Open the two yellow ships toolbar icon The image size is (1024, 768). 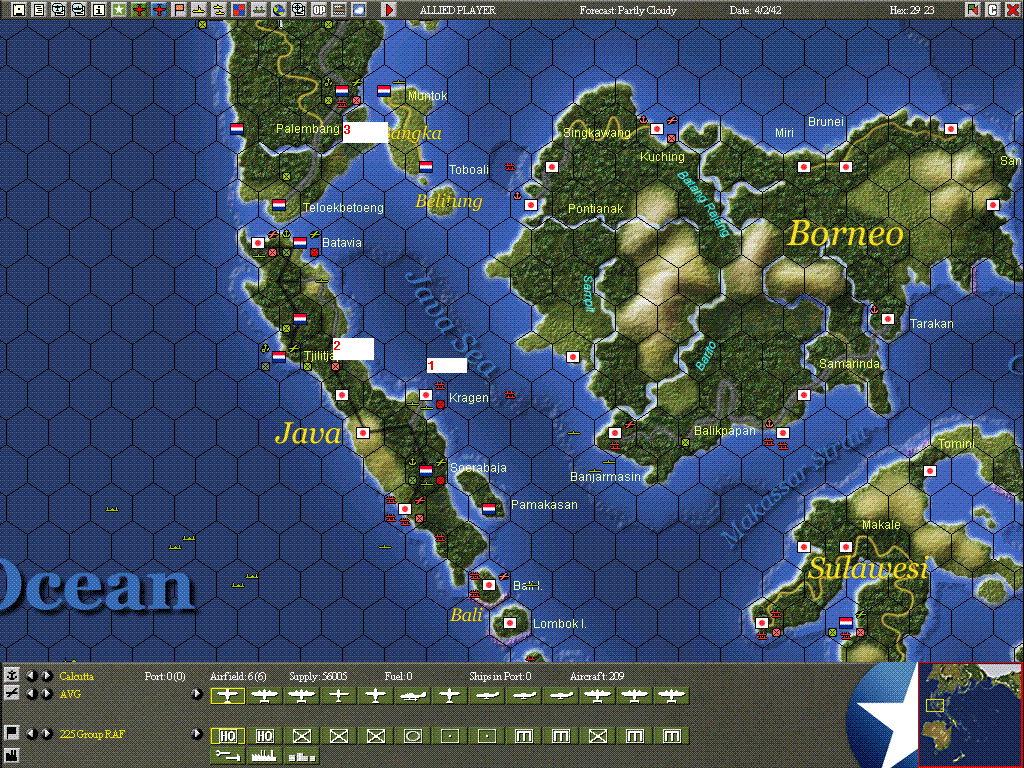[x=218, y=10]
